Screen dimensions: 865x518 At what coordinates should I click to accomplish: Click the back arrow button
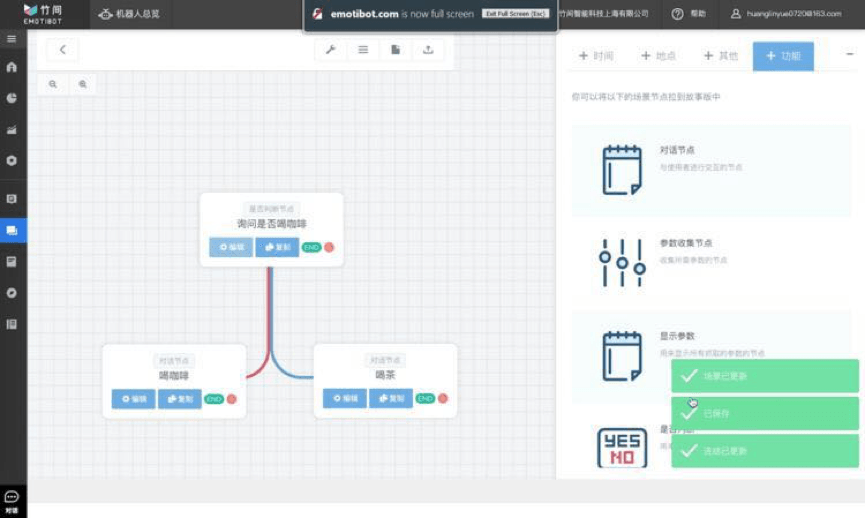pyautogui.click(x=62, y=50)
